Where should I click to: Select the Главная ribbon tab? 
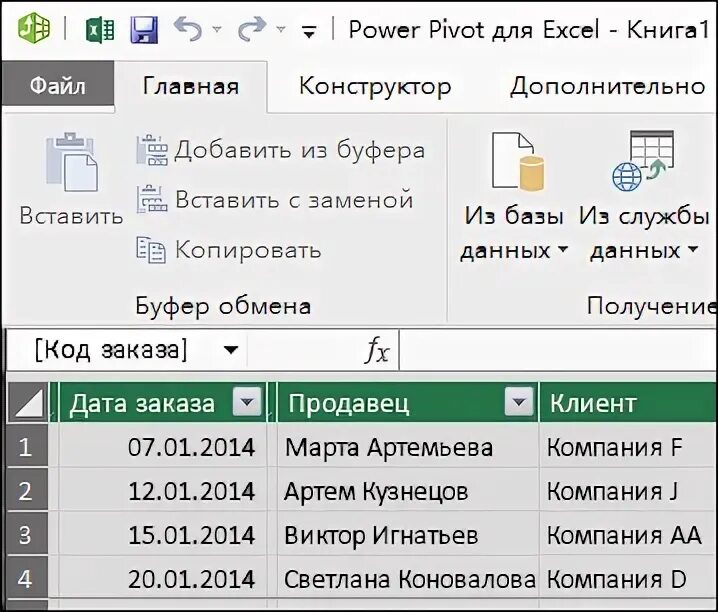[190, 86]
